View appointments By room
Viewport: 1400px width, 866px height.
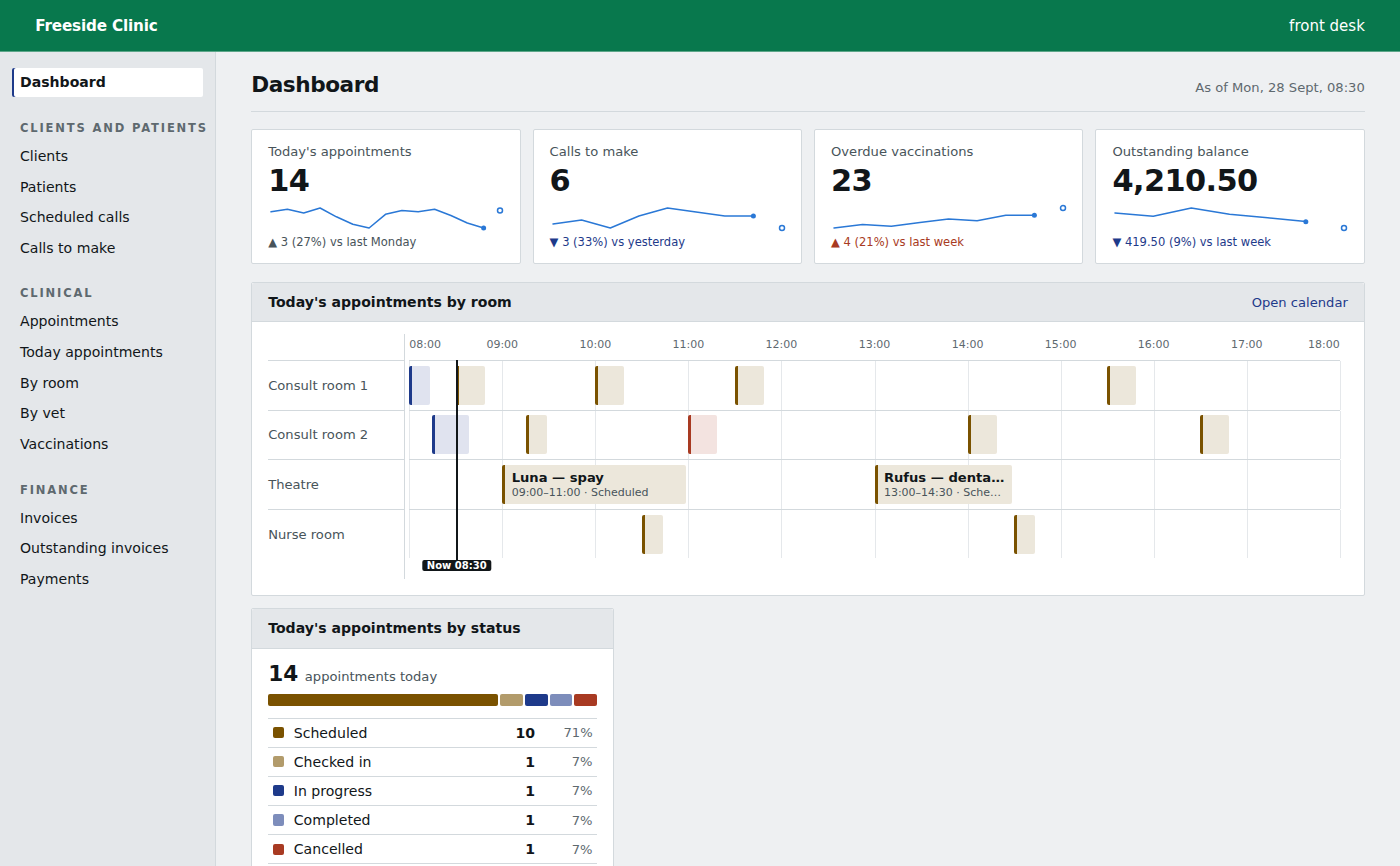pos(49,383)
